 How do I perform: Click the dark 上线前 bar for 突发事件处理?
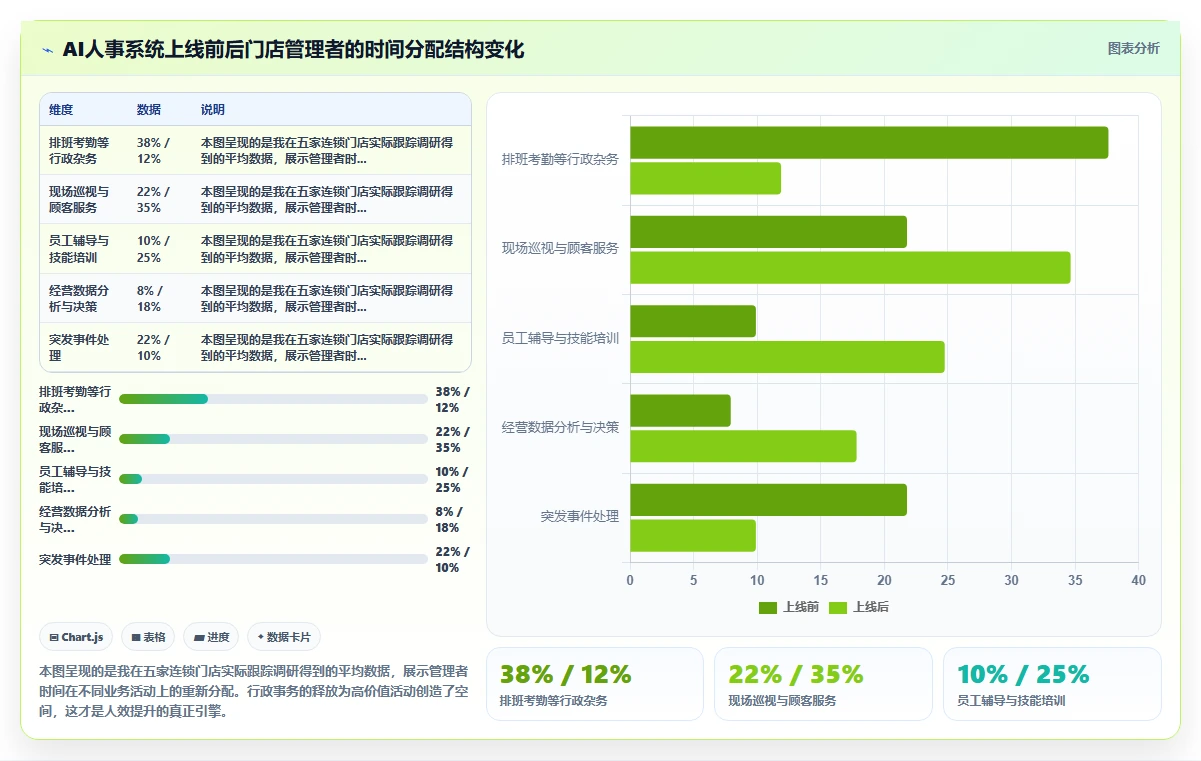768,500
